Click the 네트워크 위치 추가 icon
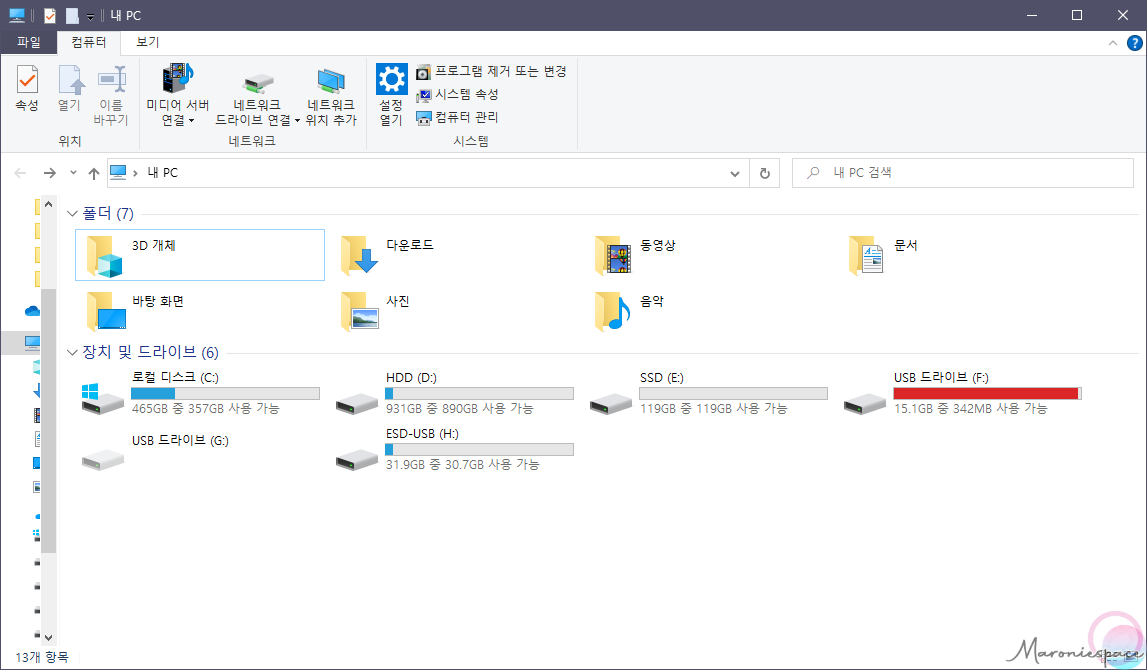The height and width of the screenshot is (670, 1147). pos(331,82)
